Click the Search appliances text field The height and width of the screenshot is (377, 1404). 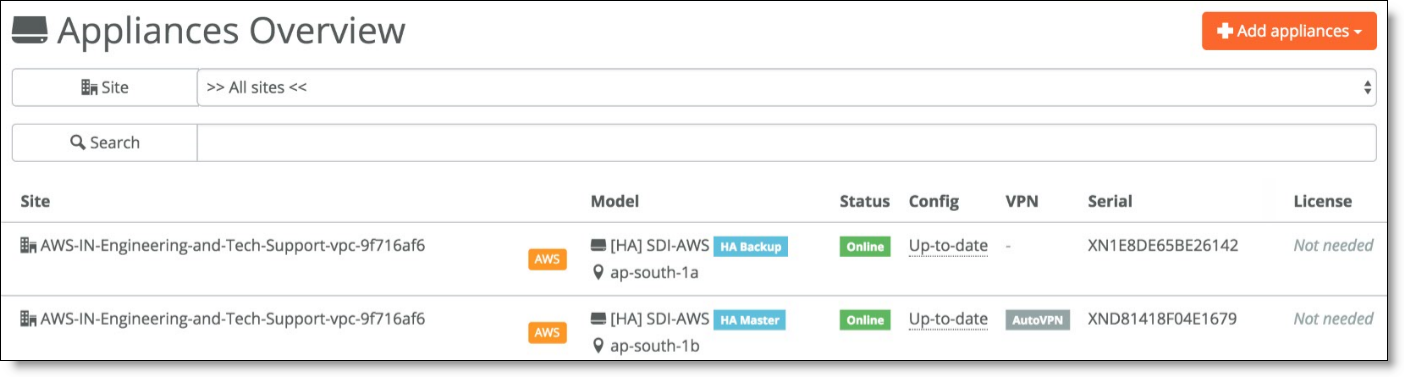point(786,142)
